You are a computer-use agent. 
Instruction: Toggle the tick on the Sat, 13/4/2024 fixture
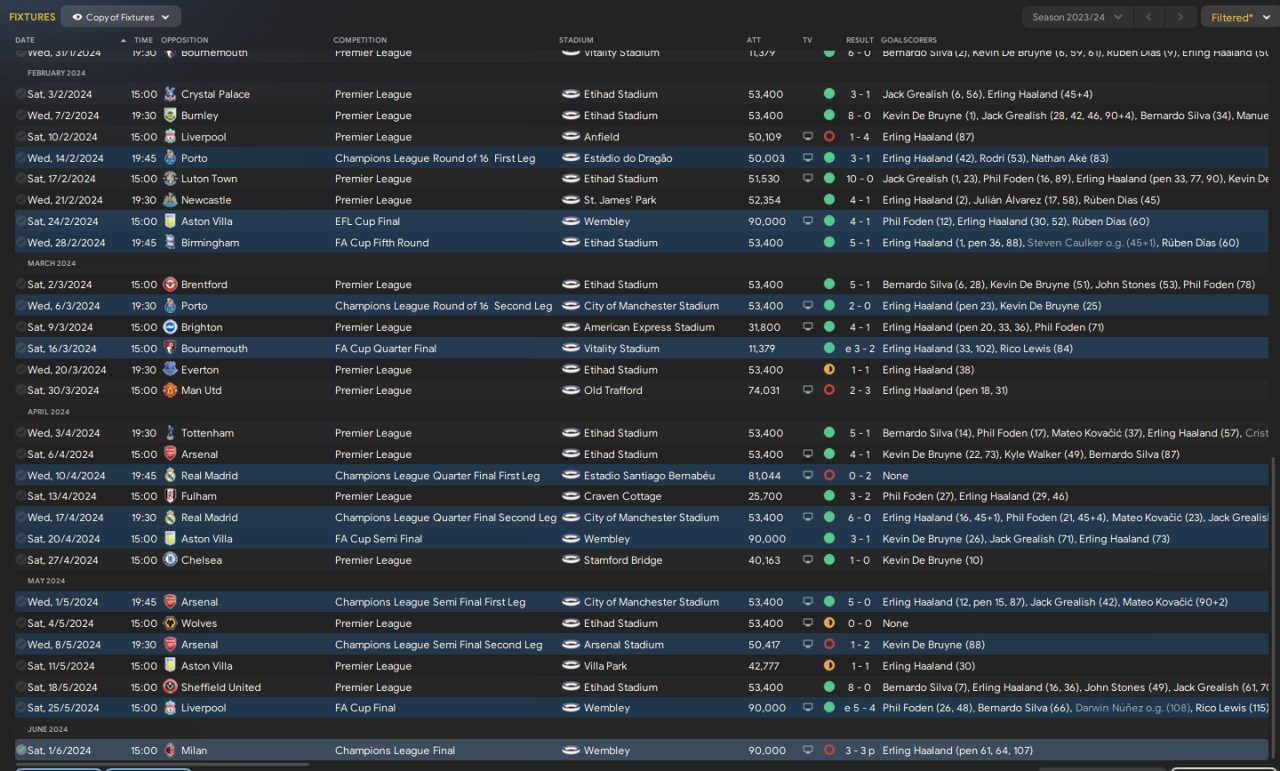(21, 496)
